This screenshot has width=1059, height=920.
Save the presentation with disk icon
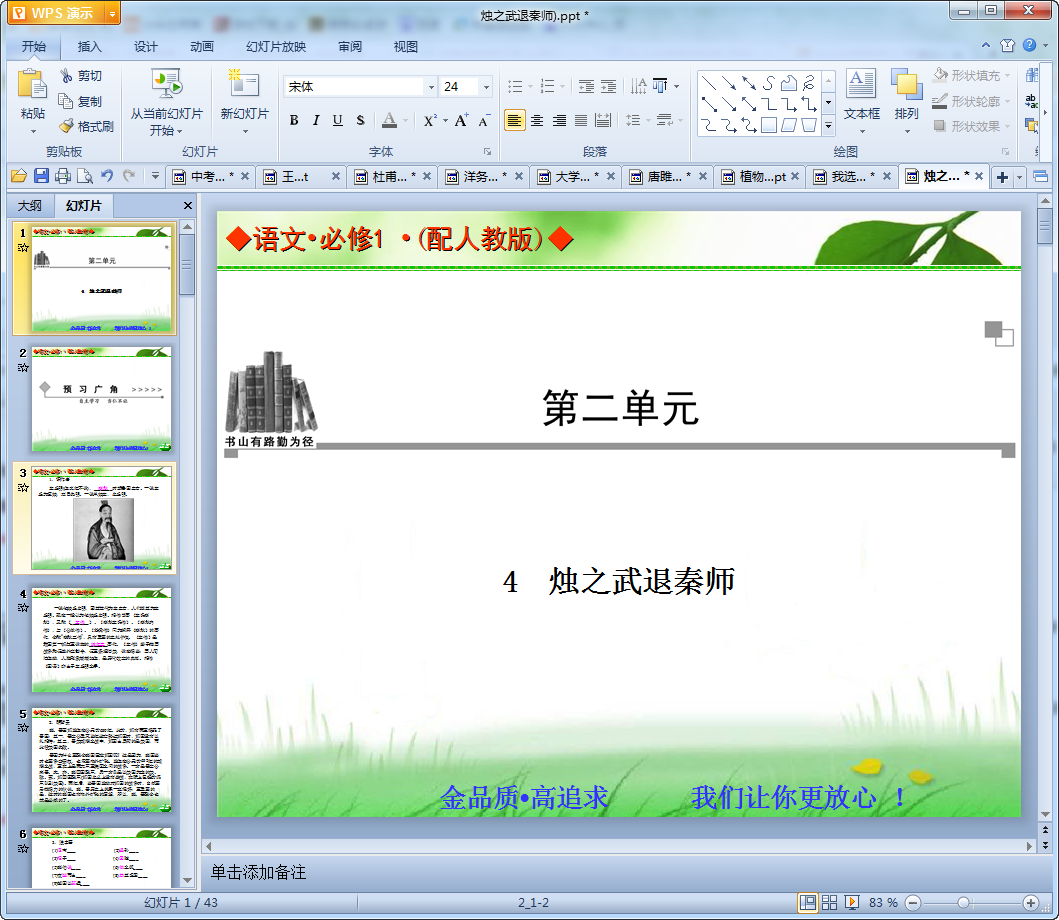click(x=41, y=176)
